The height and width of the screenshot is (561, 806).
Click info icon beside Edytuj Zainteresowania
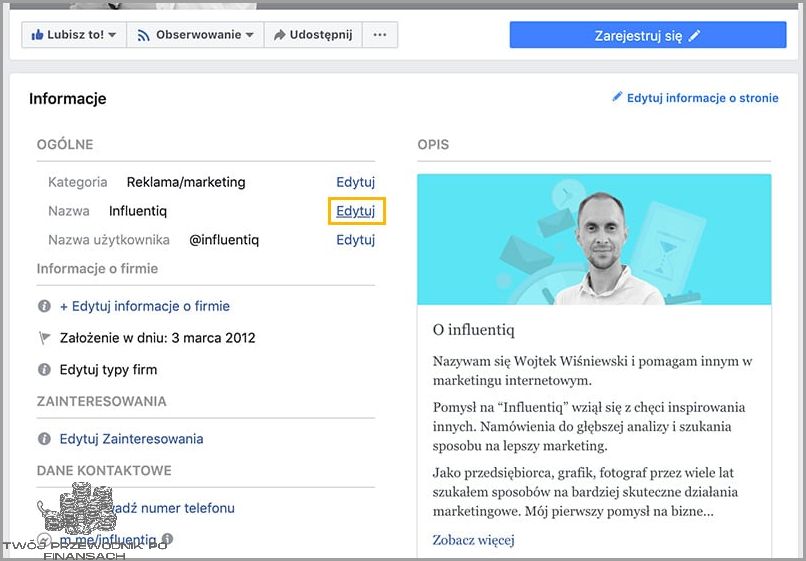pyautogui.click(x=44, y=439)
